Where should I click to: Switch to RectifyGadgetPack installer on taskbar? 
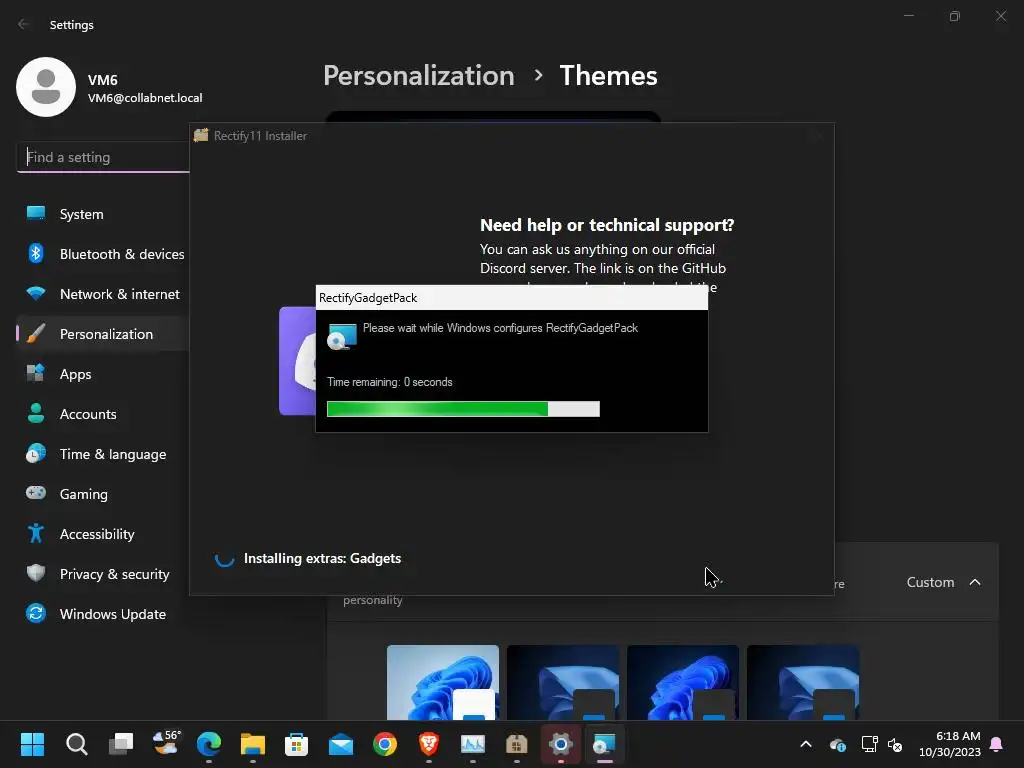pyautogui.click(x=604, y=744)
